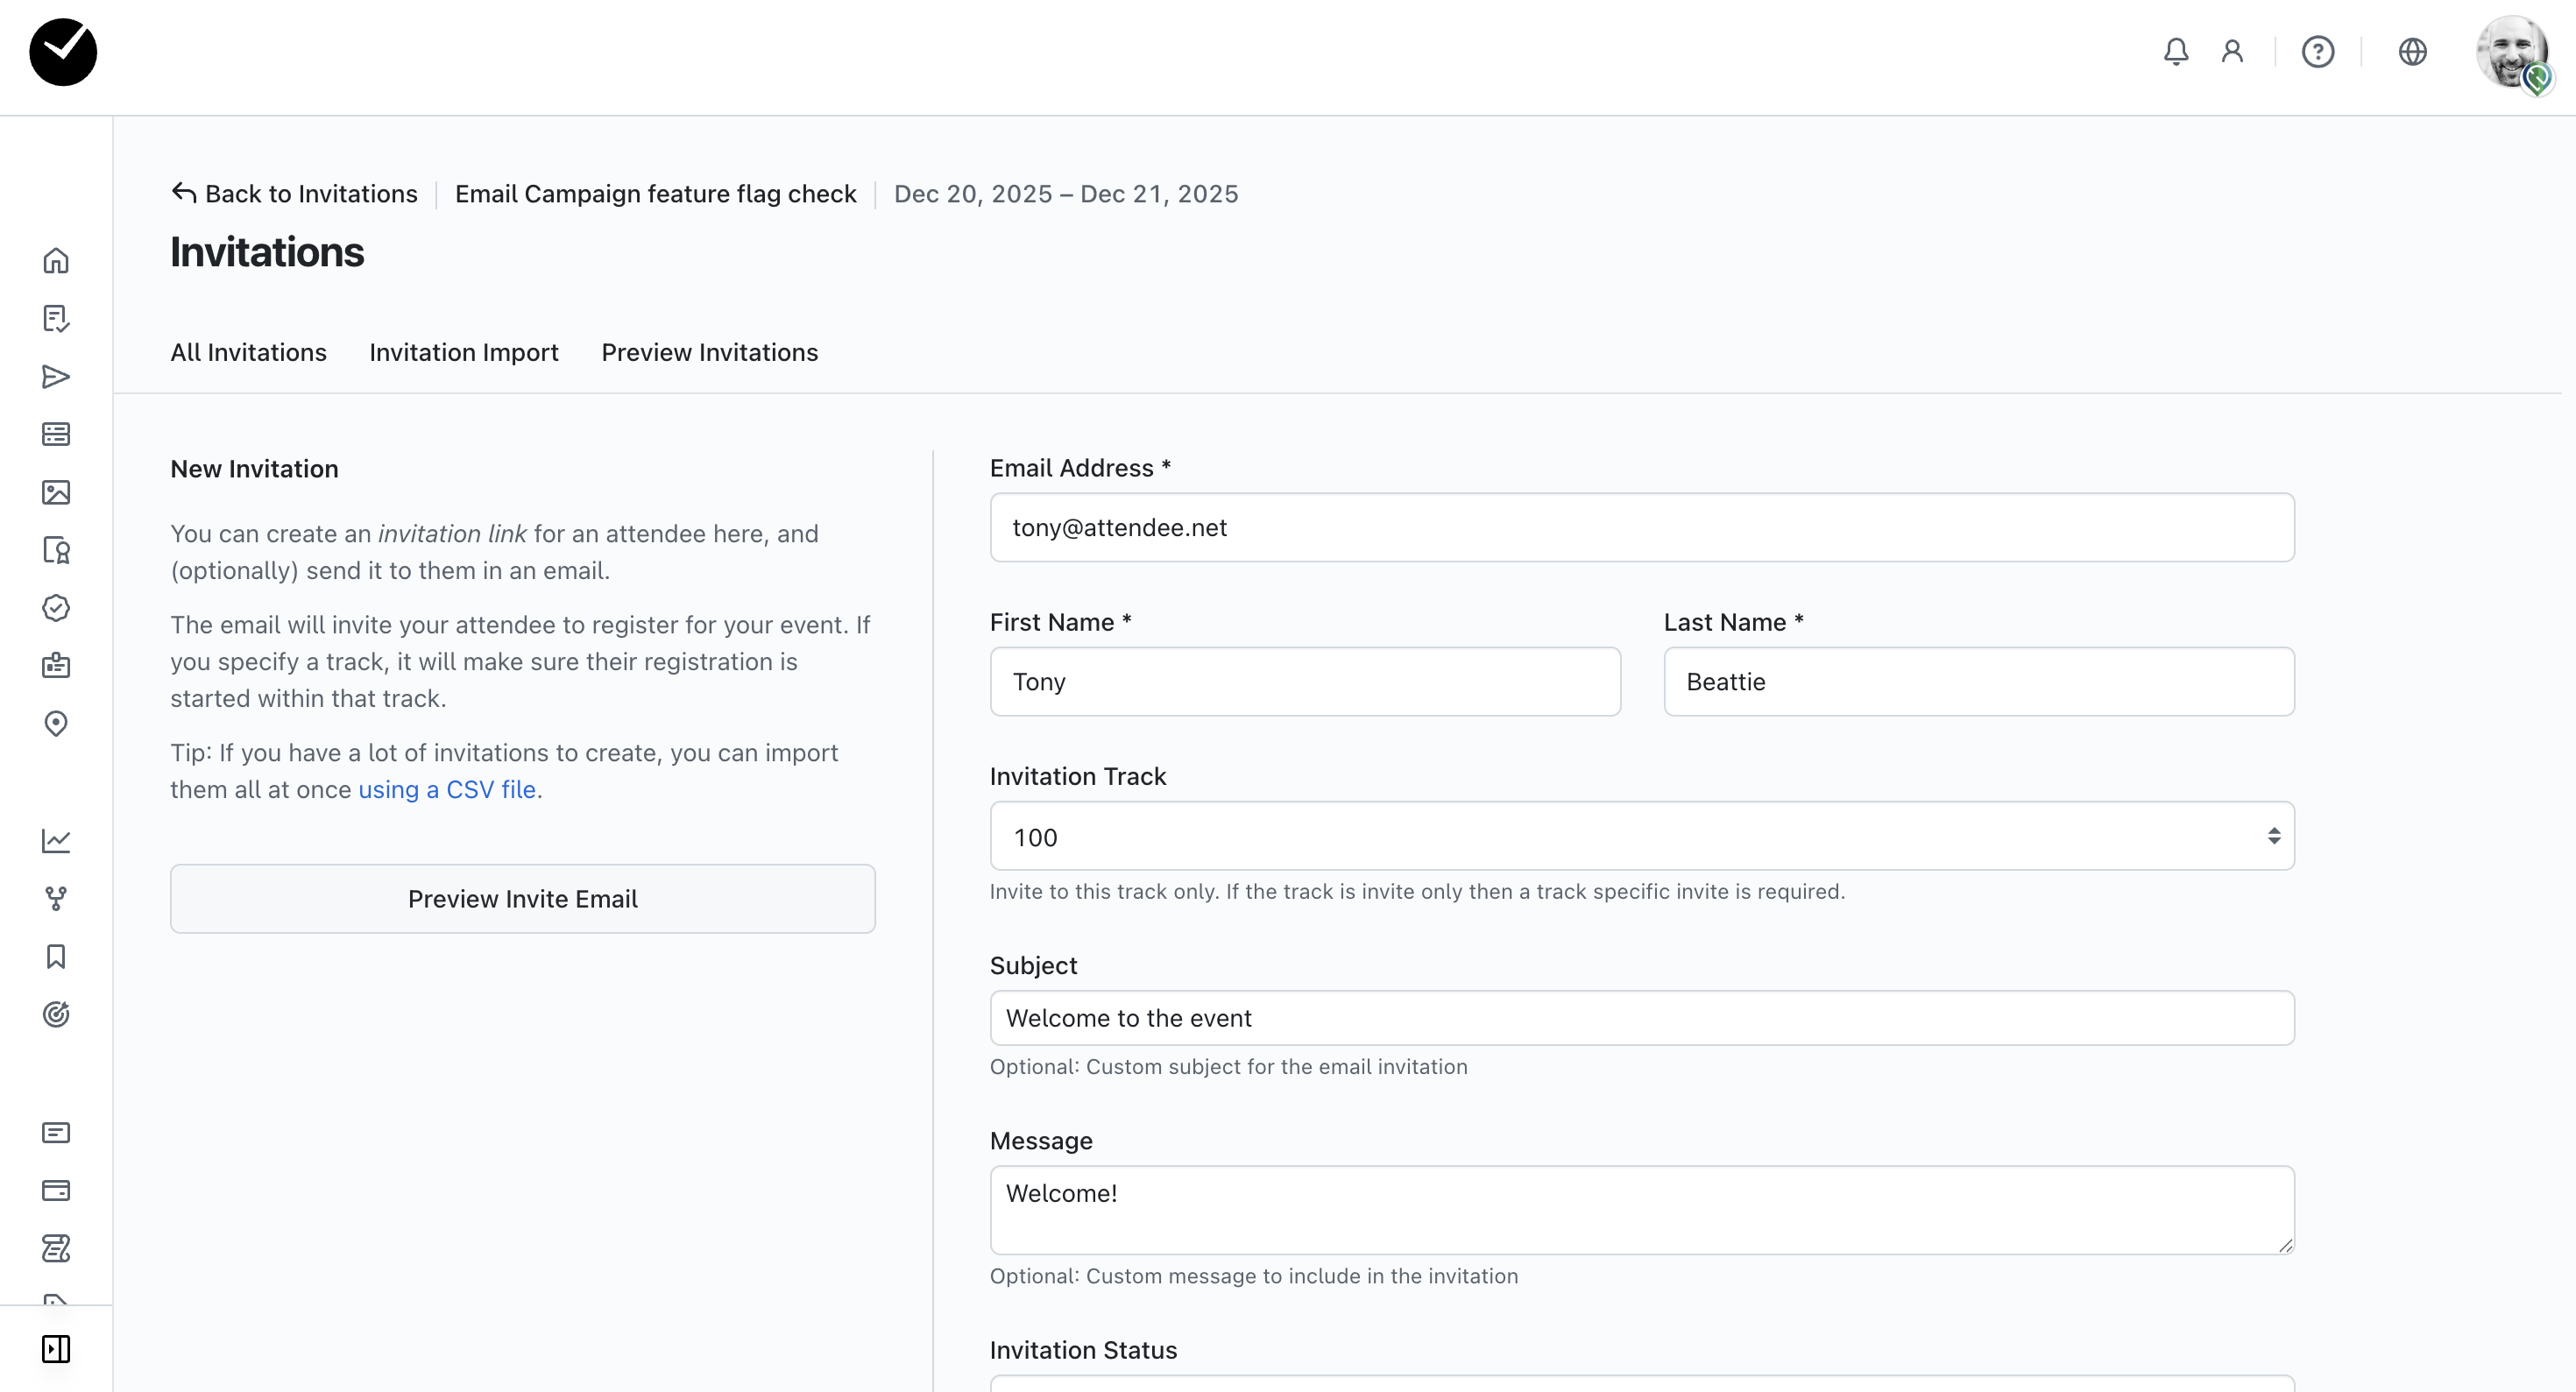Image resolution: width=2576 pixels, height=1392 pixels.
Task: Toggle the sidebar expand panel icon
Action: click(x=56, y=1349)
